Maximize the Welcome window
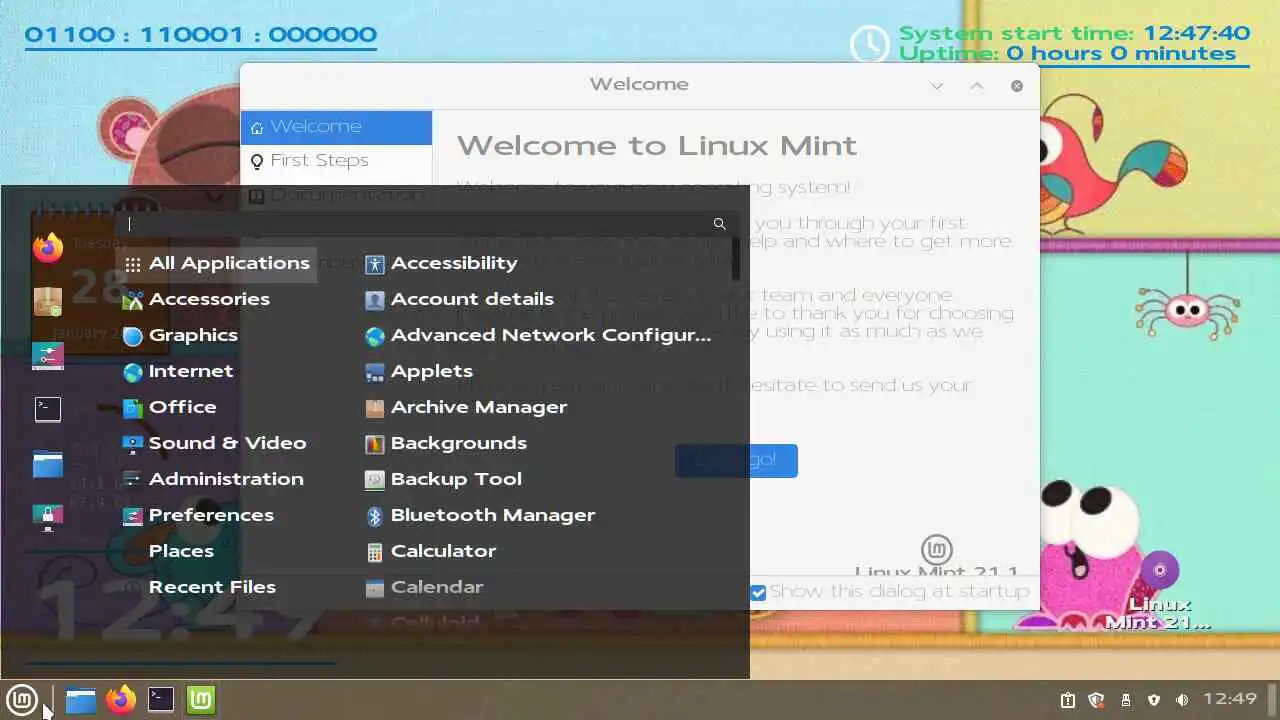This screenshot has height=720, width=1280. click(x=977, y=86)
